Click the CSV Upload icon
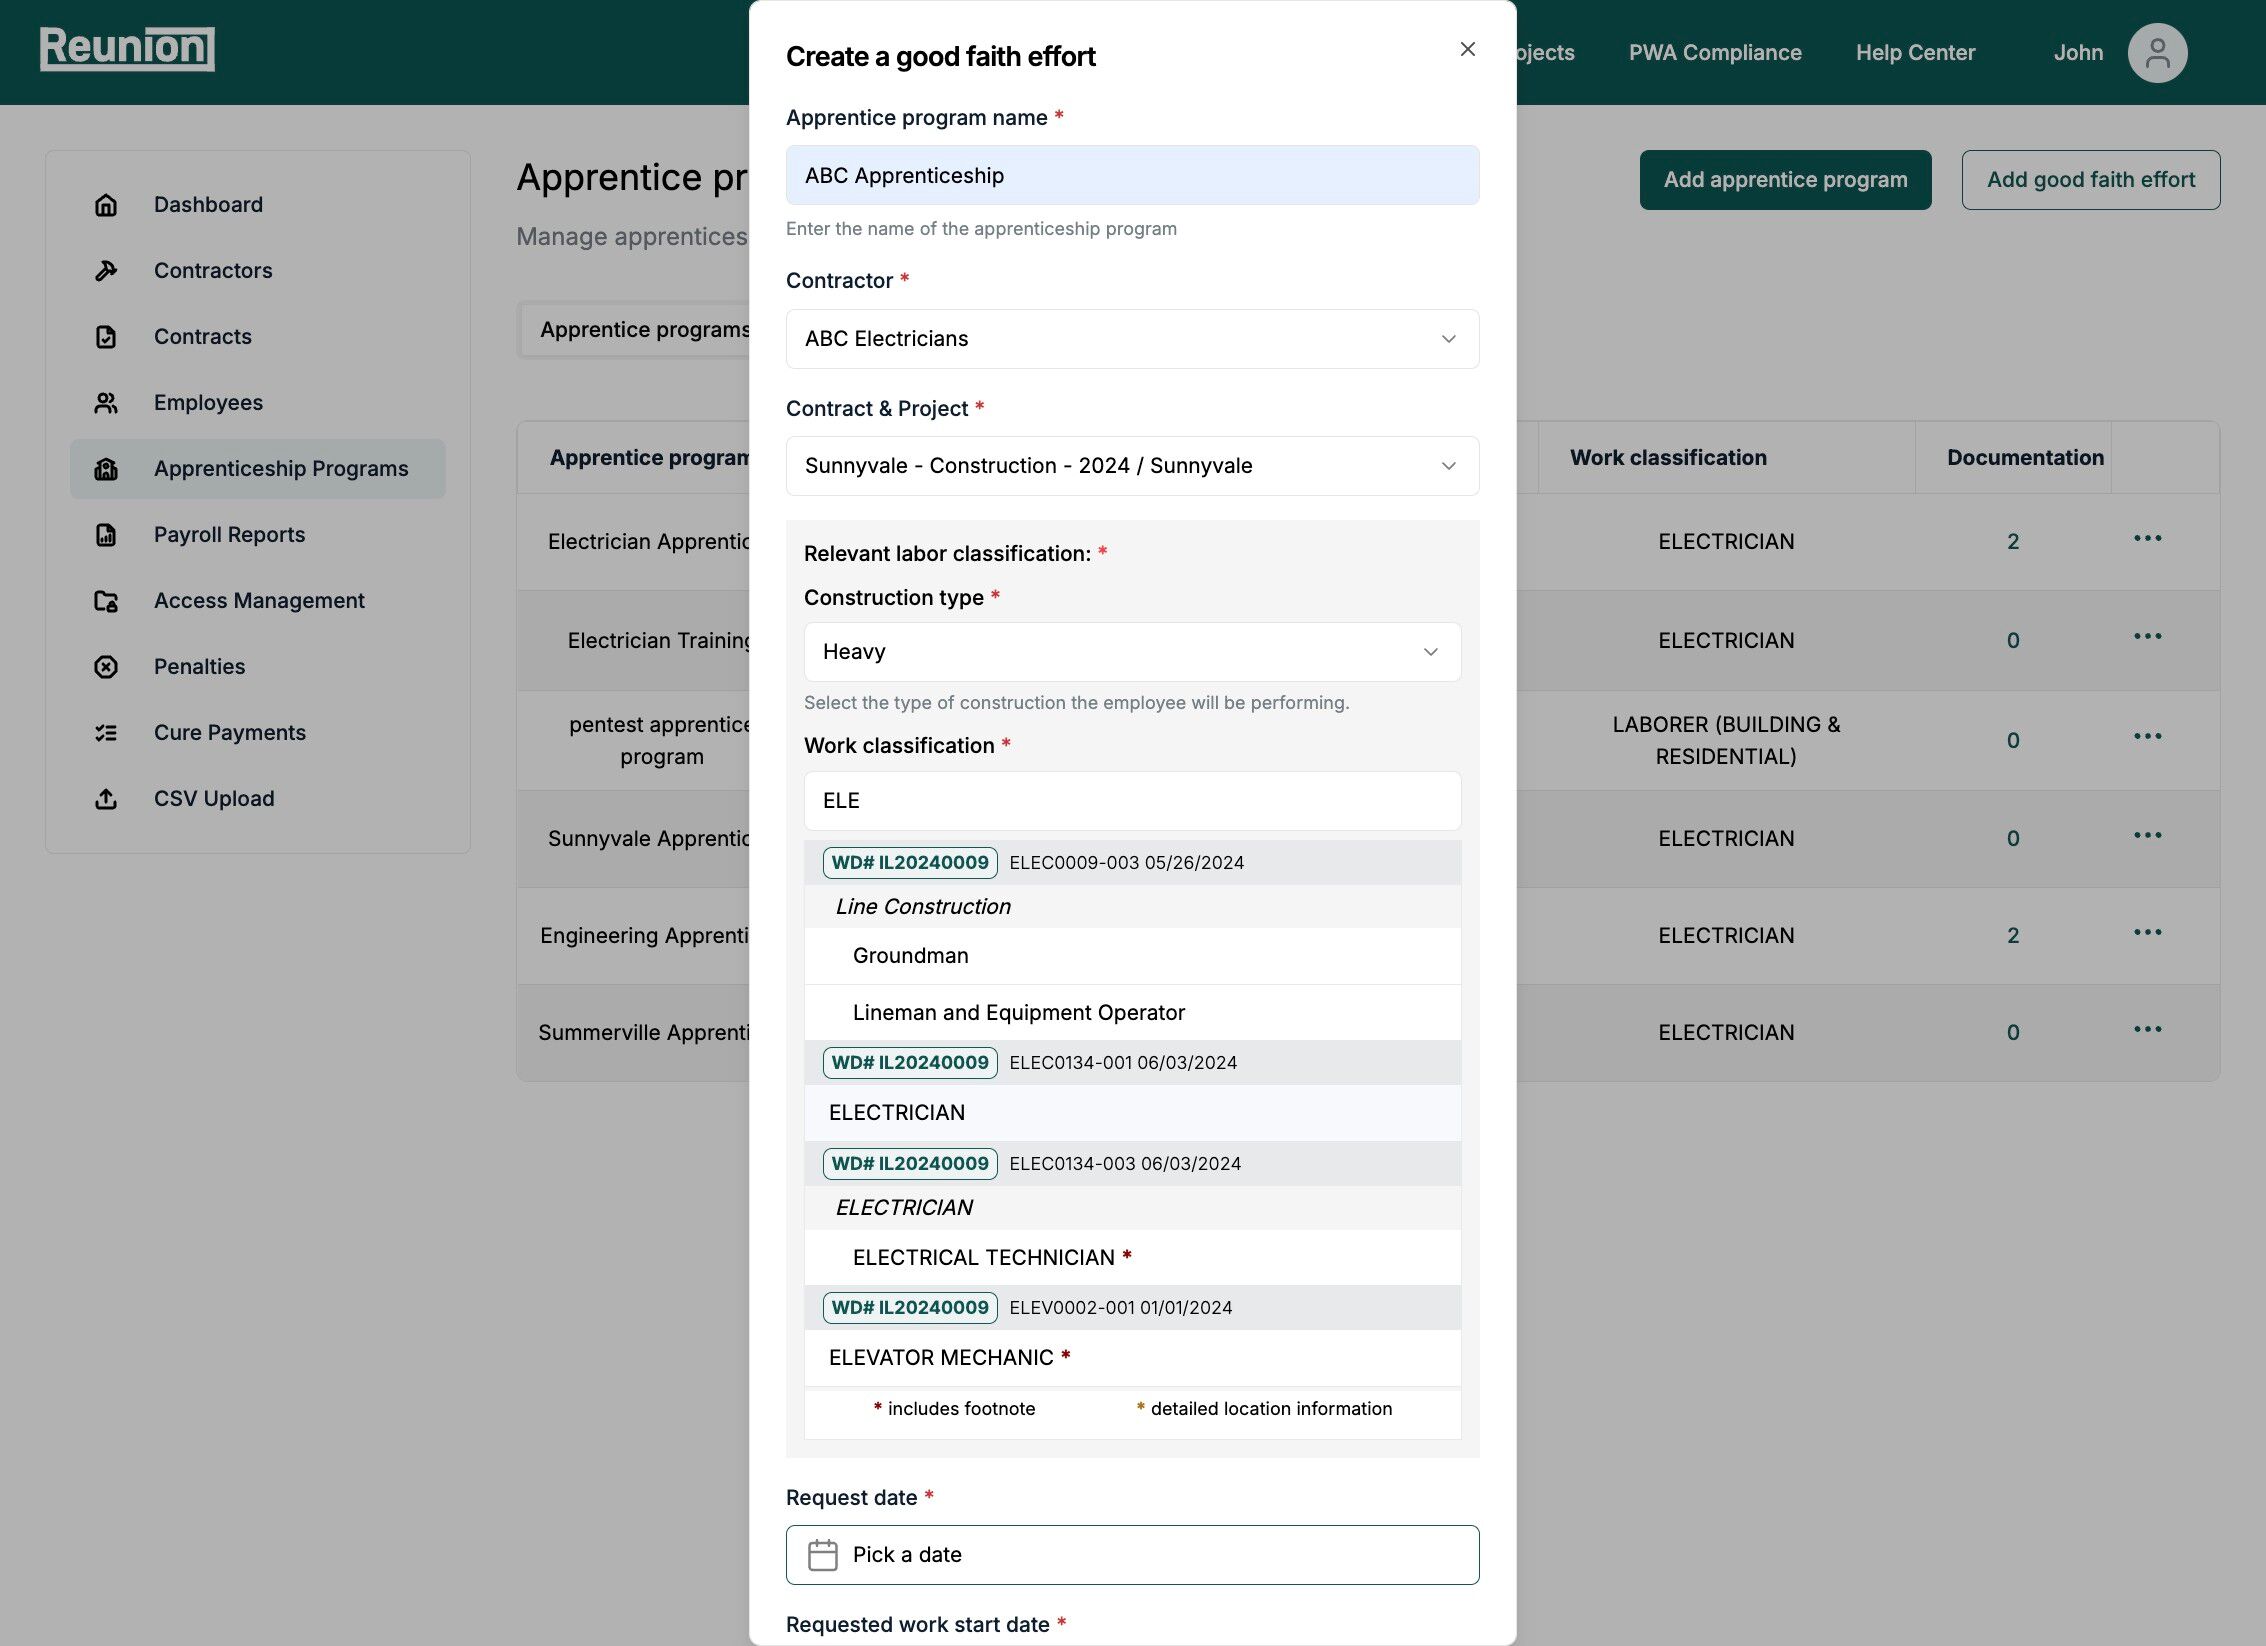 (106, 799)
